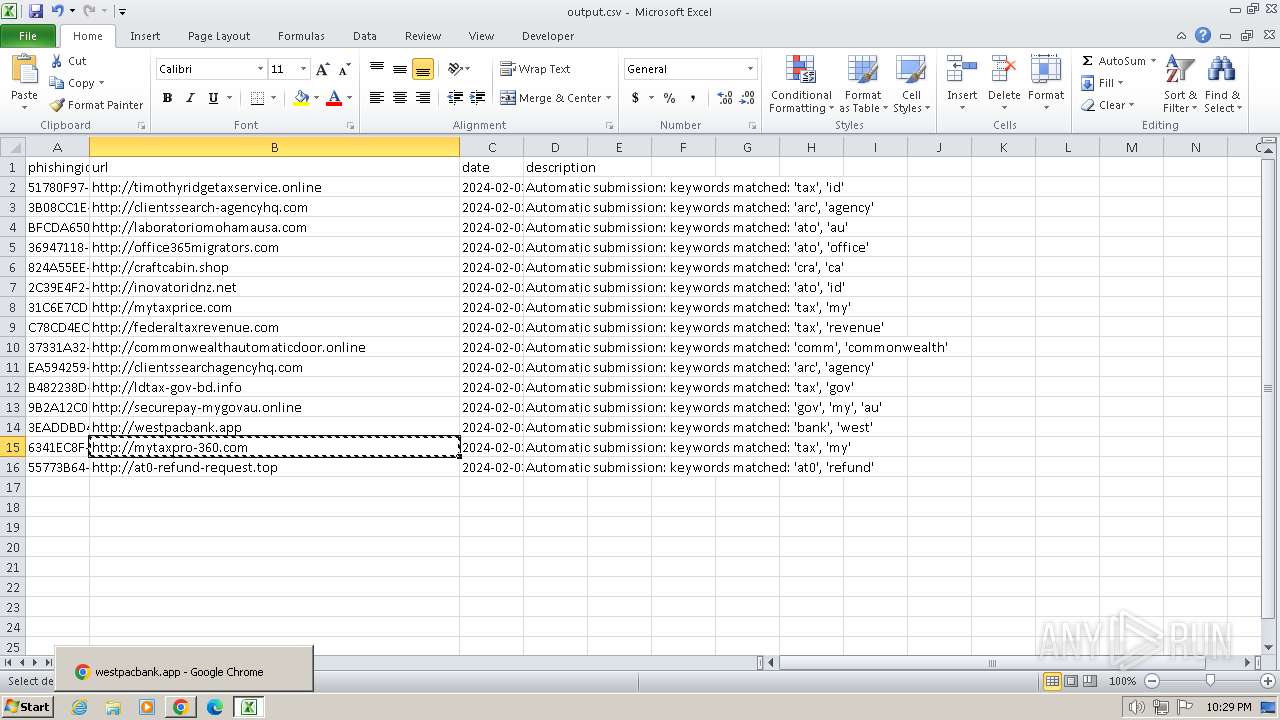
Task: Decrease cell indent
Action: click(455, 97)
